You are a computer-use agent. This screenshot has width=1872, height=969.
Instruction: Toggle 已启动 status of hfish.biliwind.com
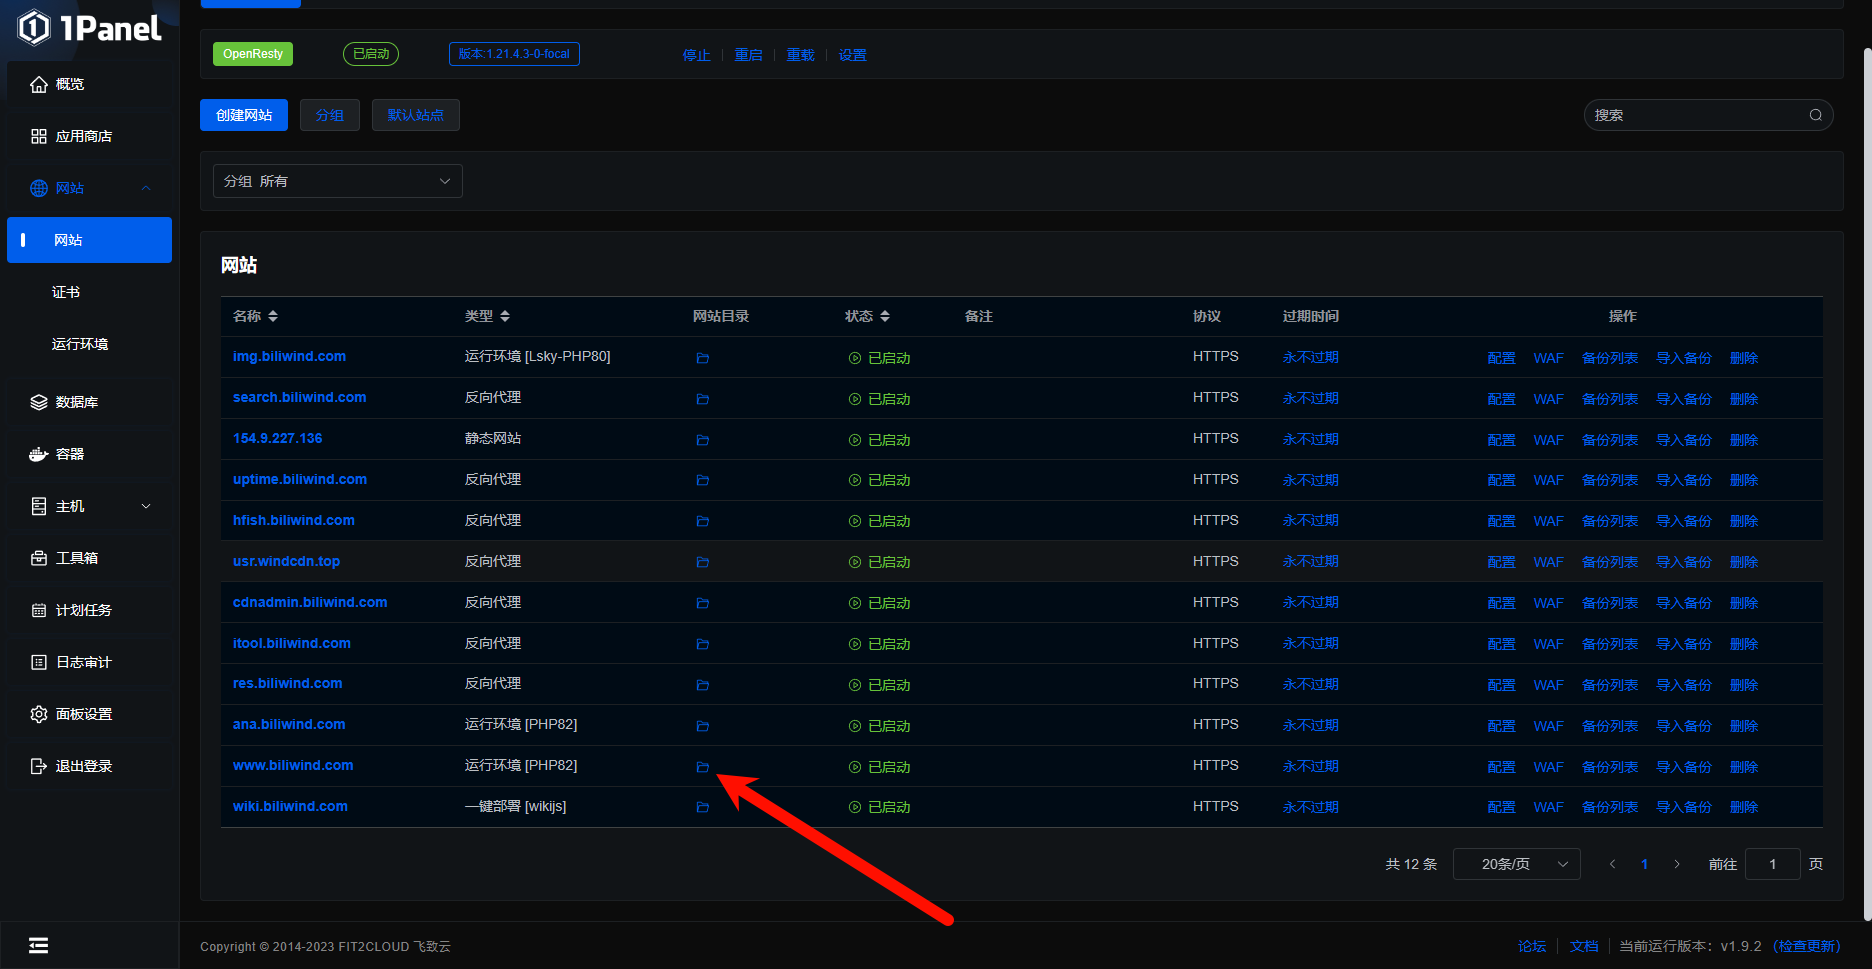coord(879,521)
